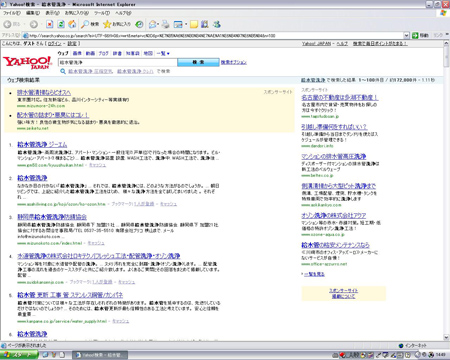The height and width of the screenshot is (360, 450).
Task: Print the page with the printer icon
Action: [x=166, y=24]
